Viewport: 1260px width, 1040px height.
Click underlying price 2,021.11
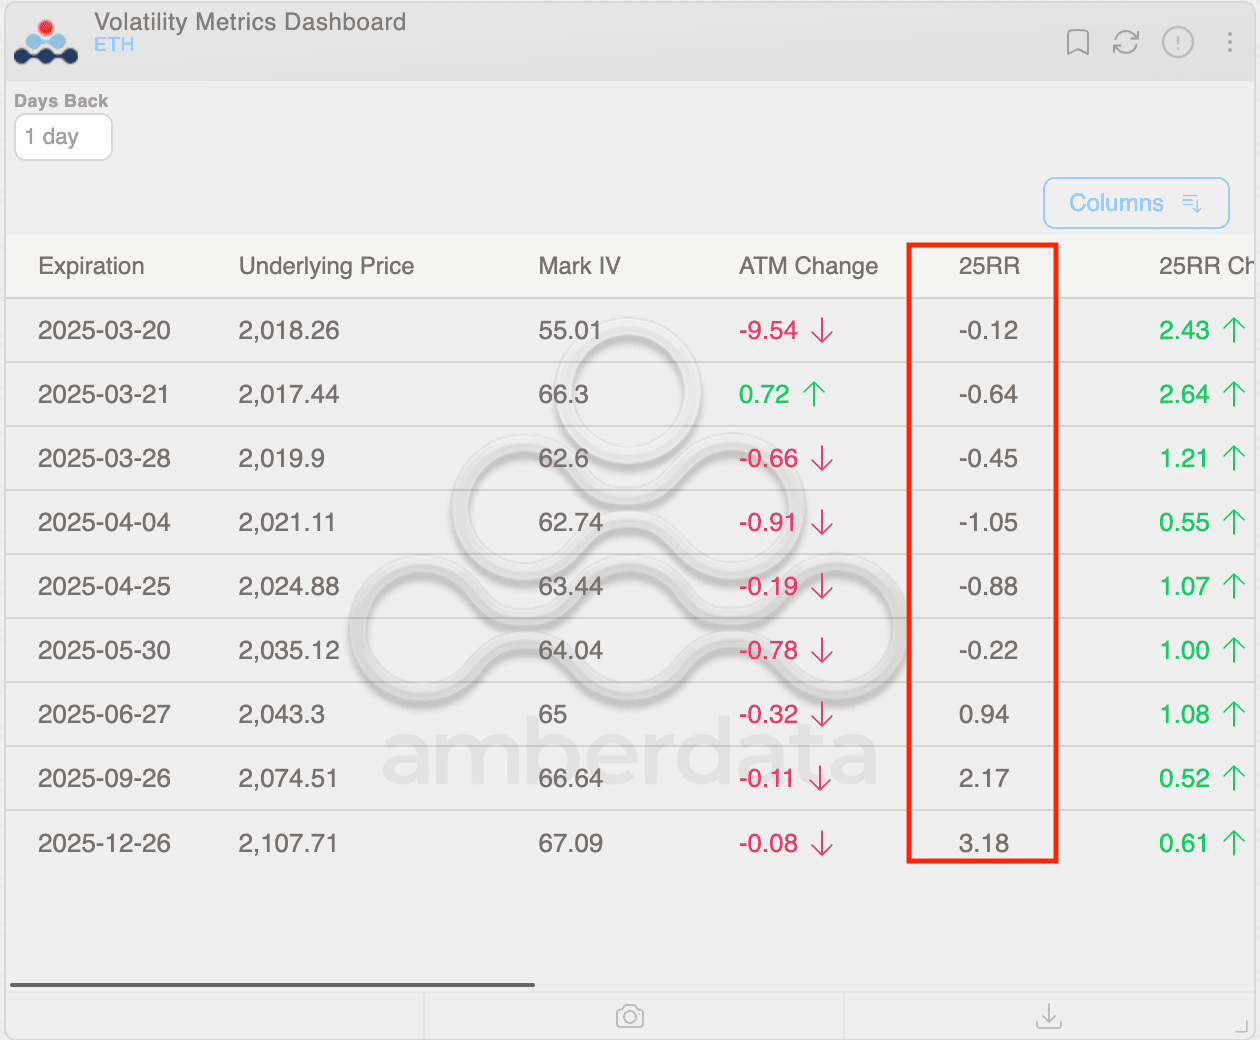coord(287,522)
